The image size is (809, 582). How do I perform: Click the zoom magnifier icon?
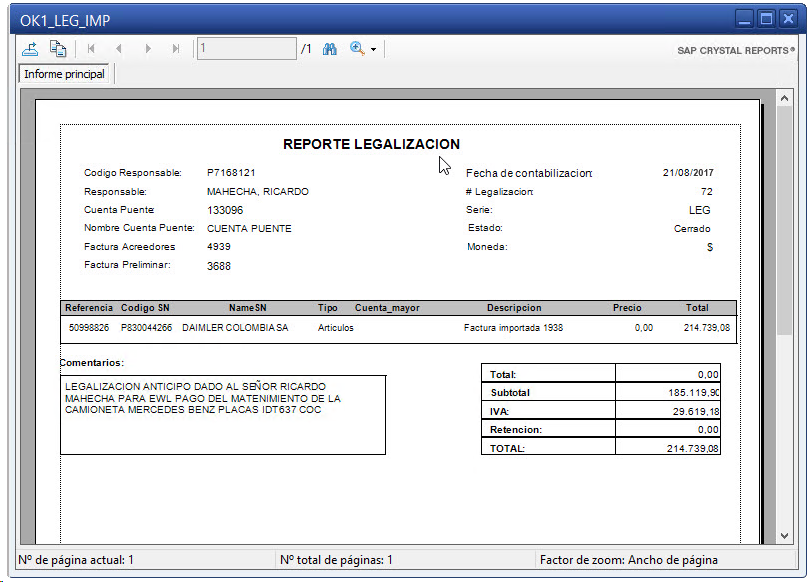[x=357, y=48]
